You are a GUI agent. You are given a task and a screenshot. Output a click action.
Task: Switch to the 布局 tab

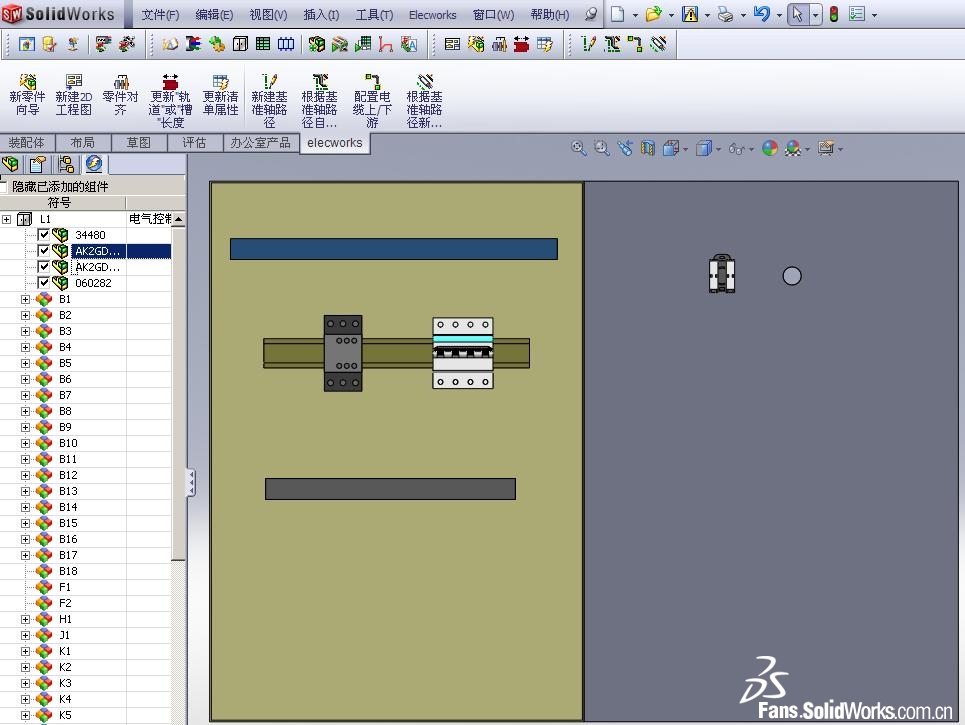click(82, 143)
